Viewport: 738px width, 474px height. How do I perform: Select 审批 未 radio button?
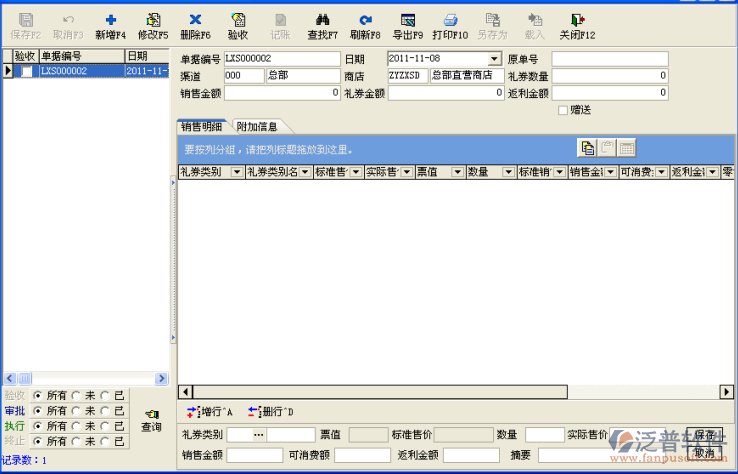point(76,411)
